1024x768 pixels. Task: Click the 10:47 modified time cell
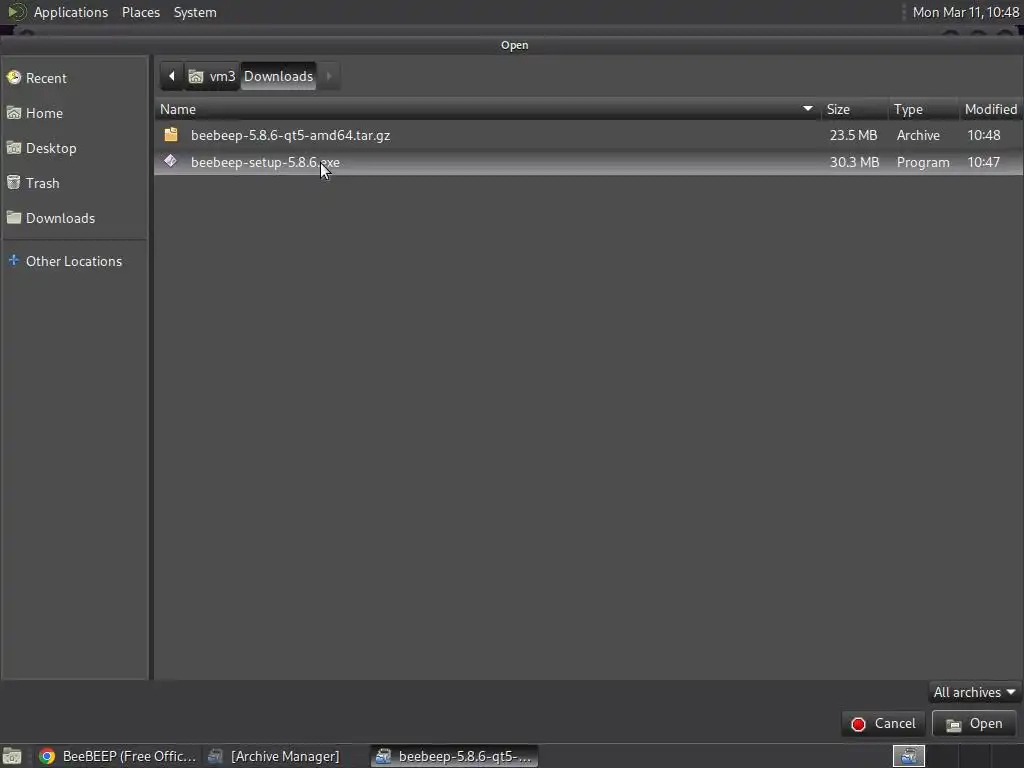(x=984, y=162)
